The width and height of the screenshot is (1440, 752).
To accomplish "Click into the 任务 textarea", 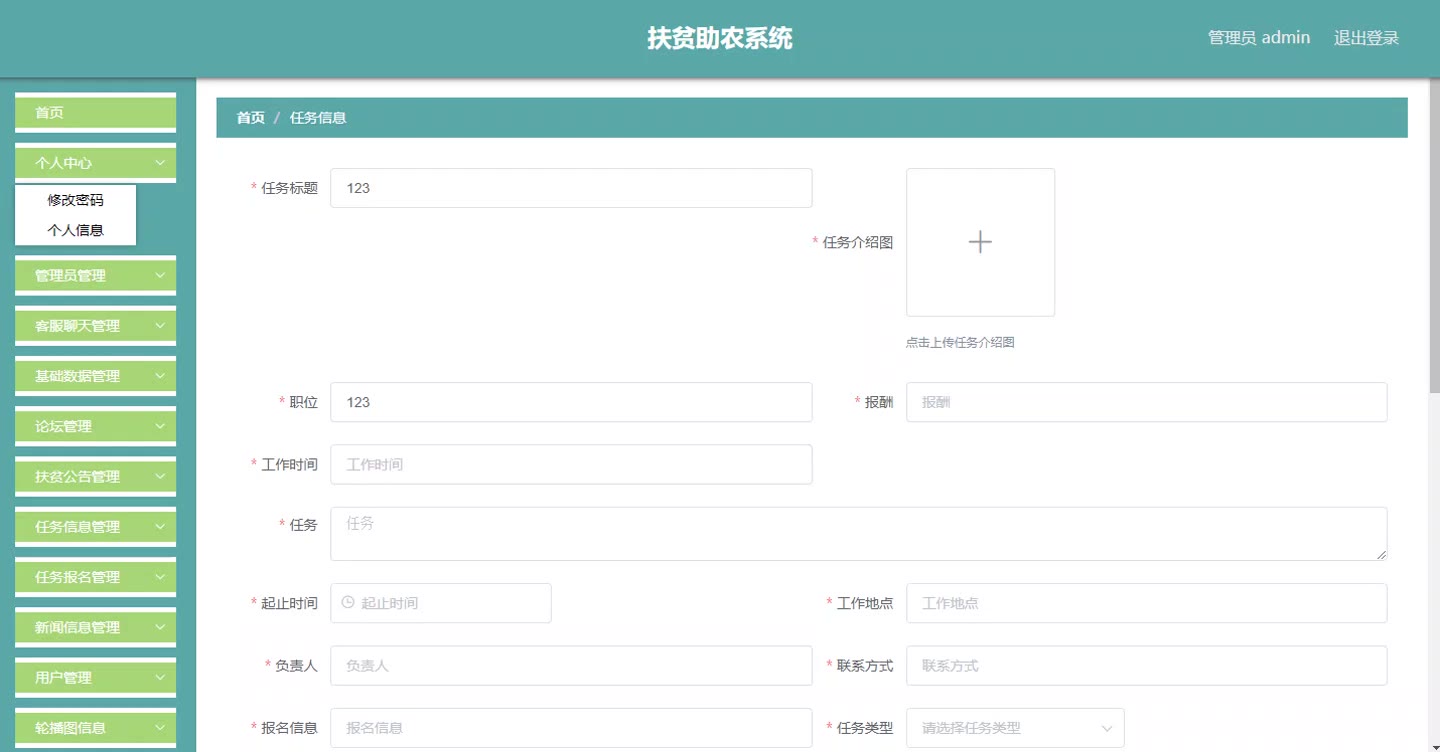I will 859,534.
